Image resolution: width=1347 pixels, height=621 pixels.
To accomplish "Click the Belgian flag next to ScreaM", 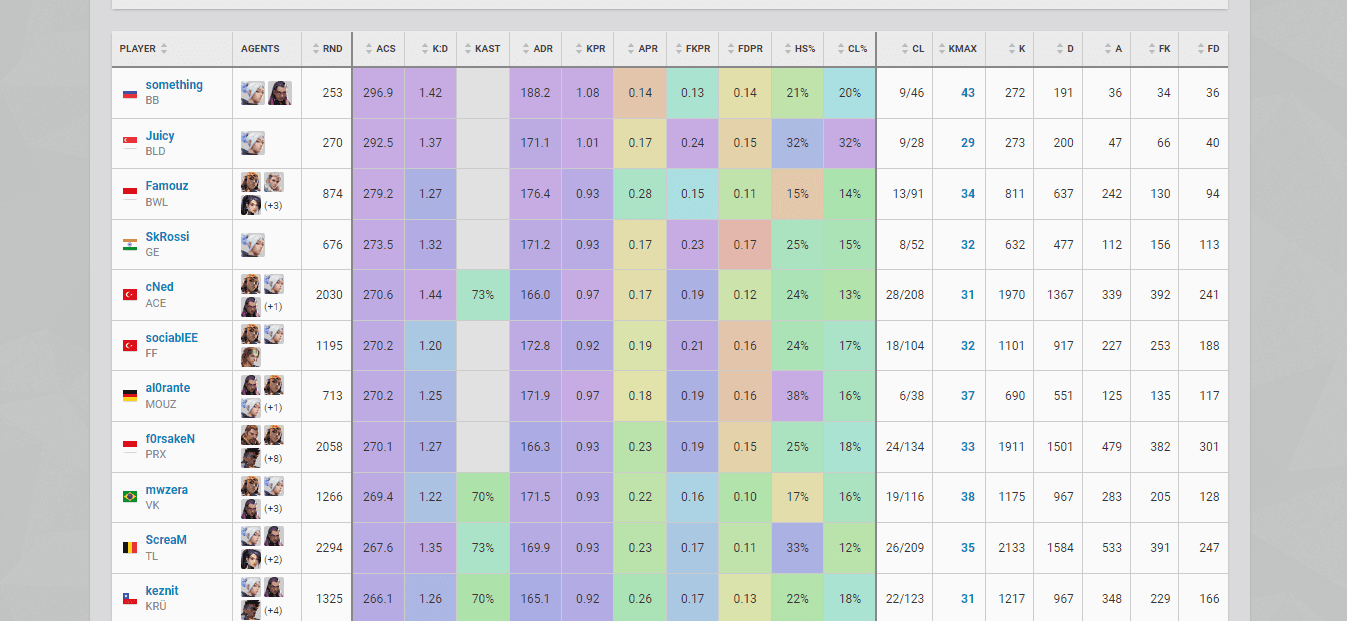I will click(129, 547).
